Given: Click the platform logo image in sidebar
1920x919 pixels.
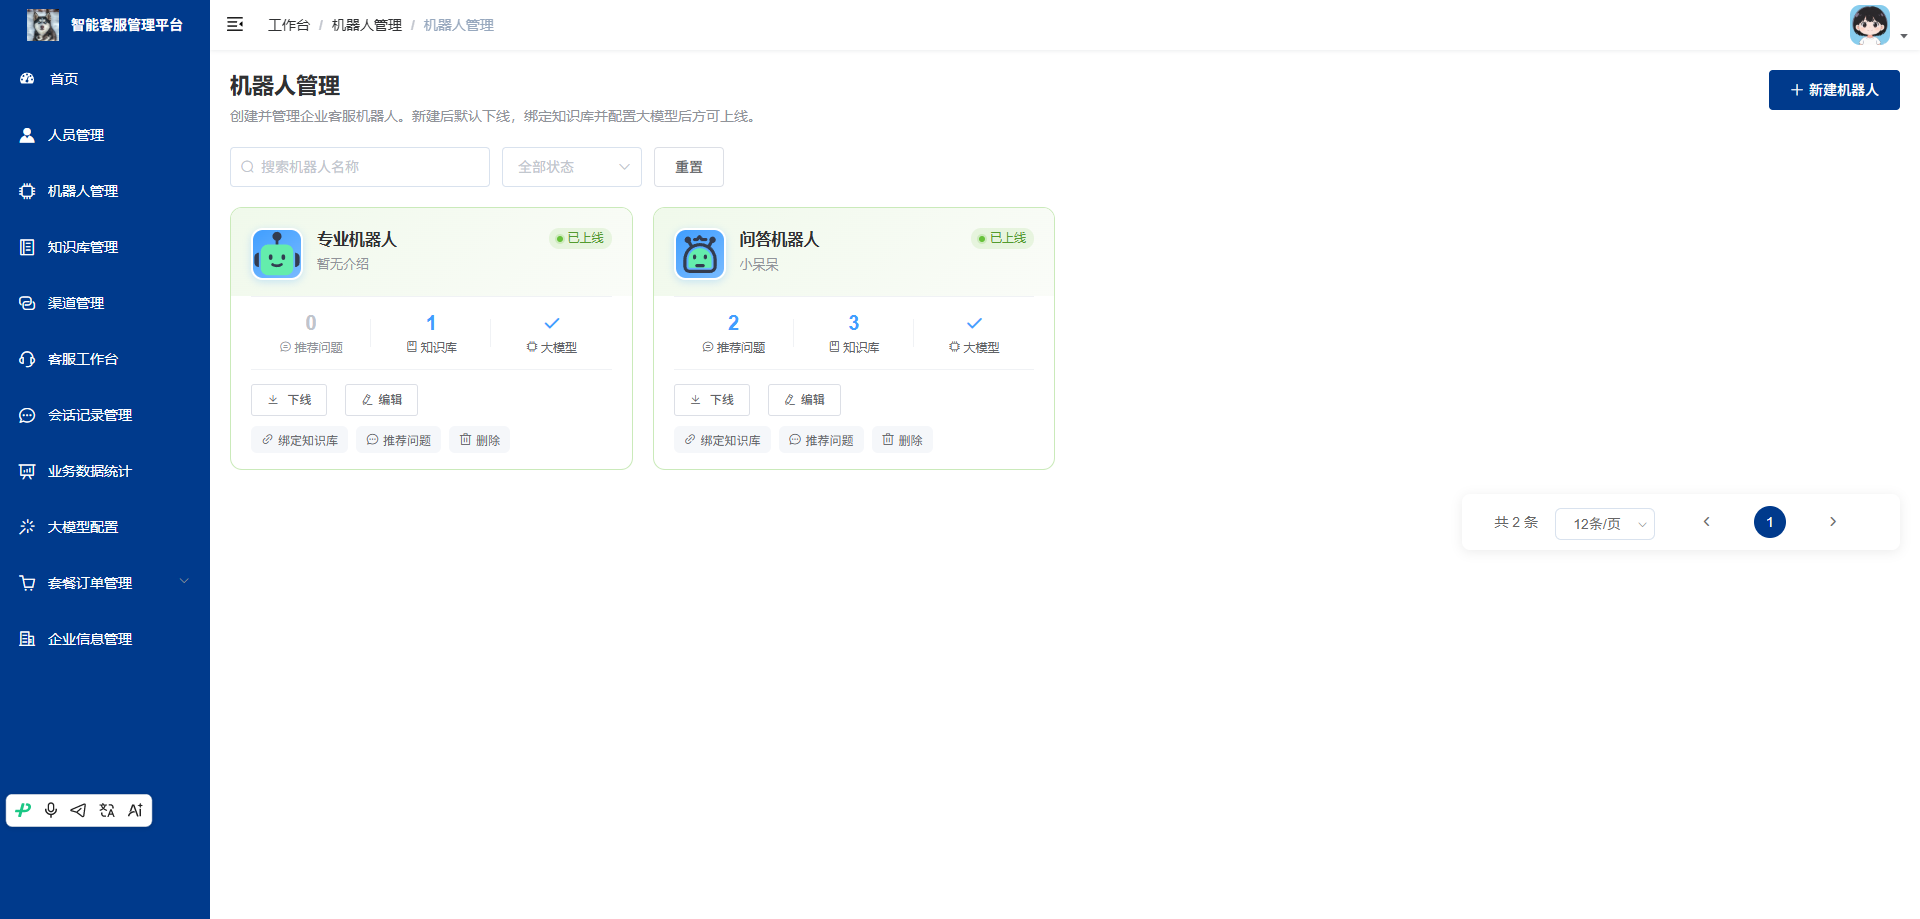Looking at the screenshot, I should point(42,25).
